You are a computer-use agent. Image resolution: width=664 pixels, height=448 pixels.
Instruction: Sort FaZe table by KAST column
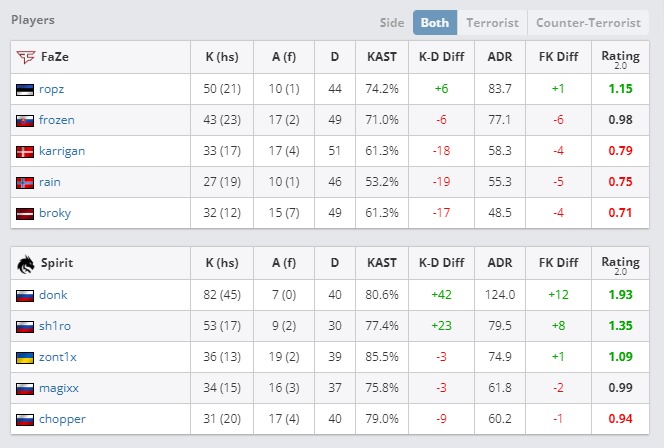tap(383, 57)
